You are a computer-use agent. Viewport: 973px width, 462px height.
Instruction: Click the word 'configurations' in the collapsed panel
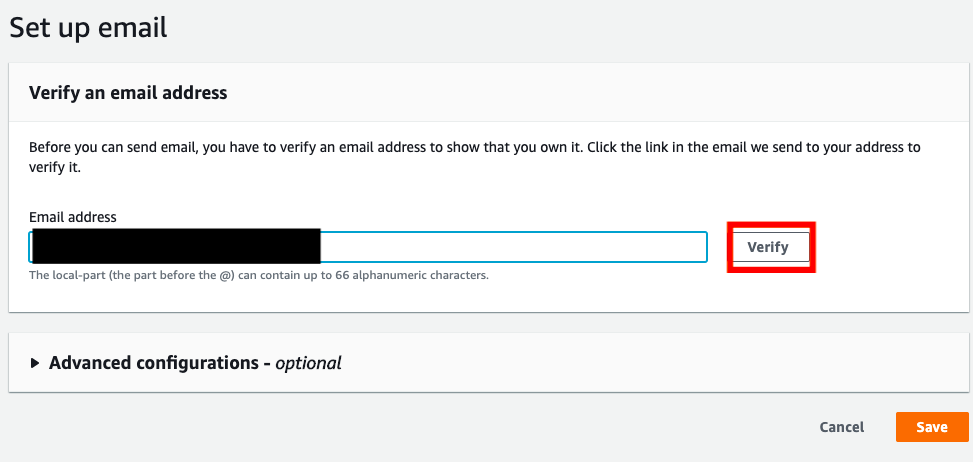(200, 363)
